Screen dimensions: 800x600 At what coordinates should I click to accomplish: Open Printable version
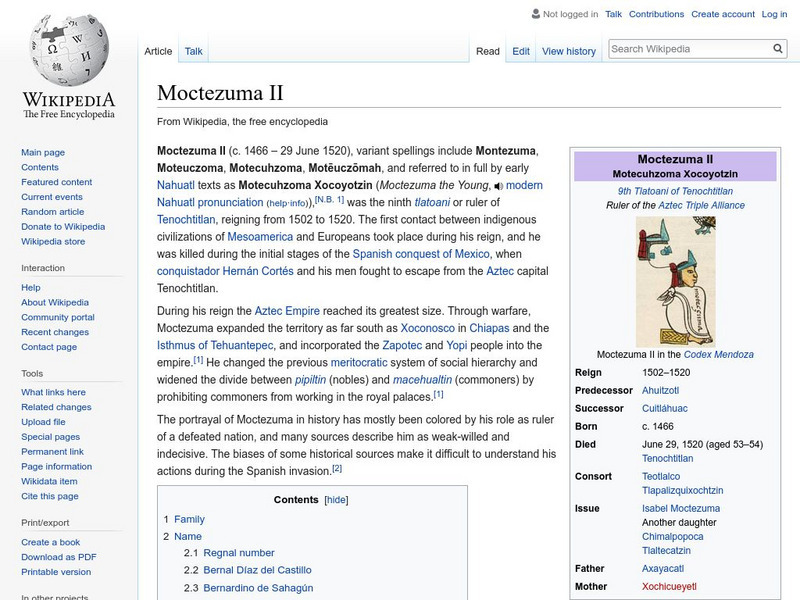(x=56, y=572)
